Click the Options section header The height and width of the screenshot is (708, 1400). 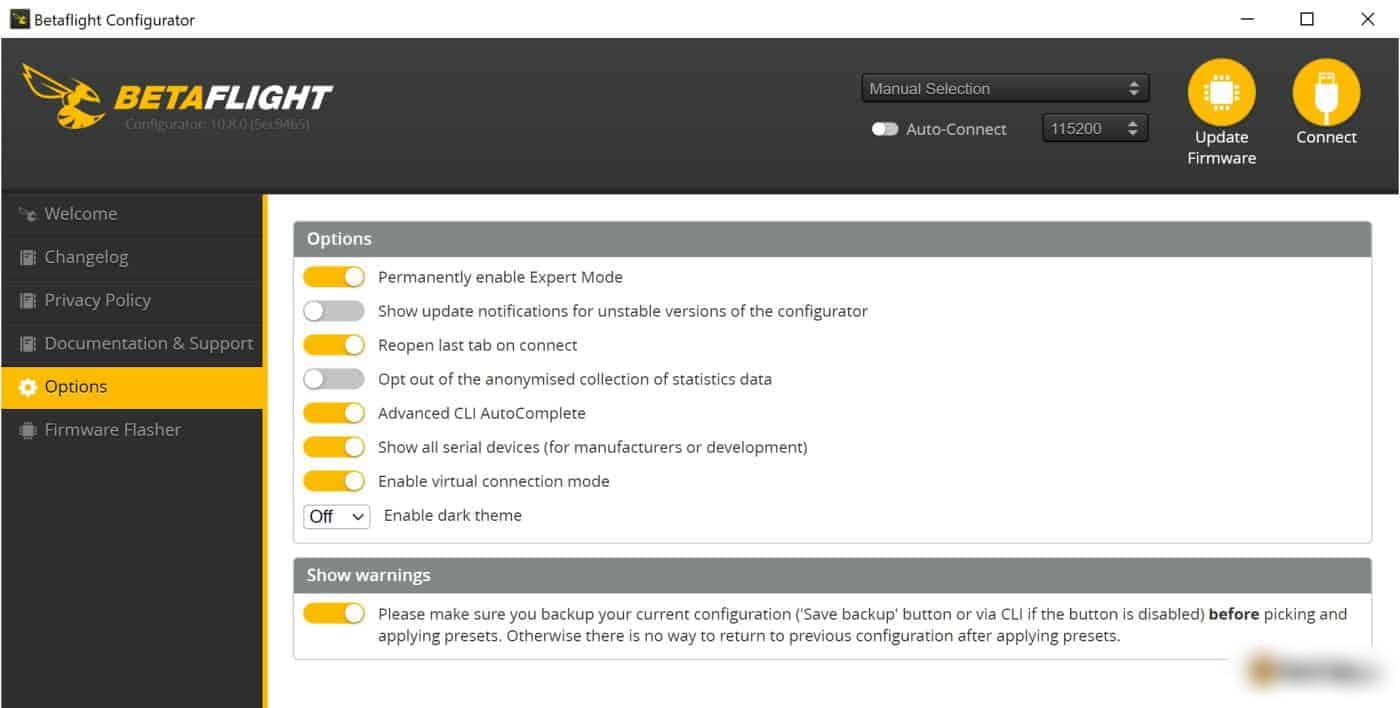(x=832, y=239)
